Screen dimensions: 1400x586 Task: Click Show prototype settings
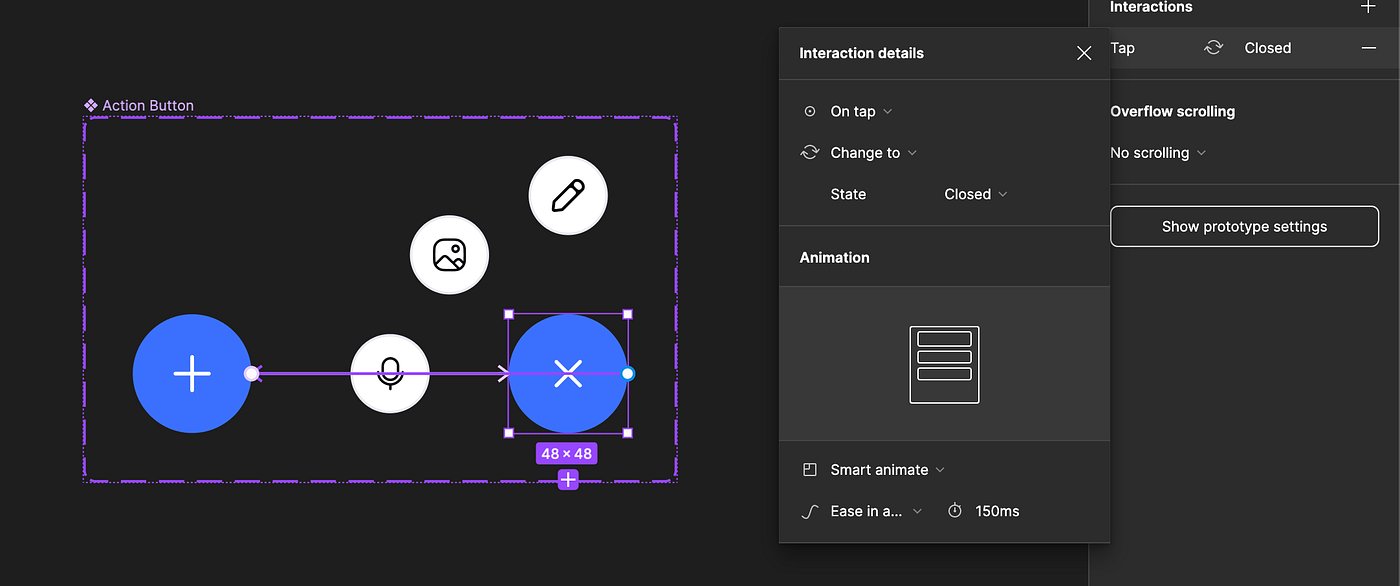tap(1244, 226)
